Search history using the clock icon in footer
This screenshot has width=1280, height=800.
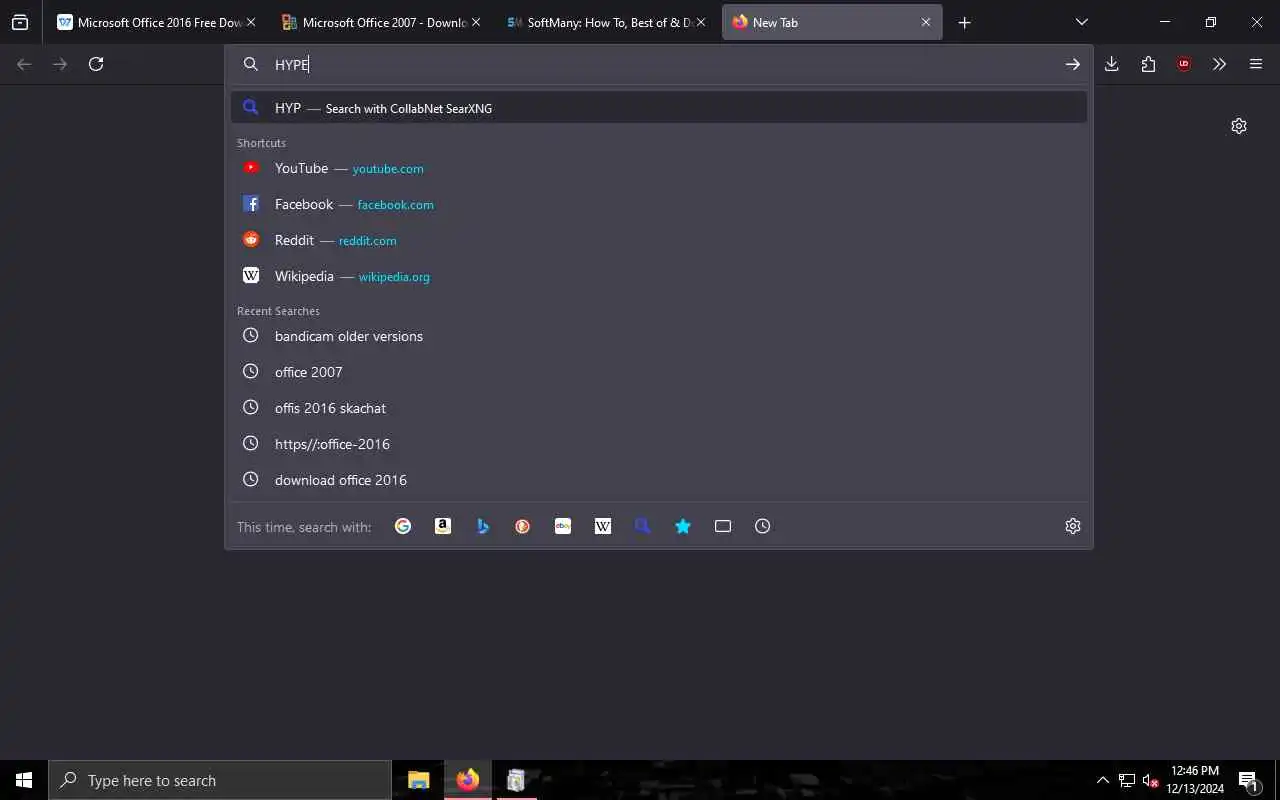coord(763,526)
